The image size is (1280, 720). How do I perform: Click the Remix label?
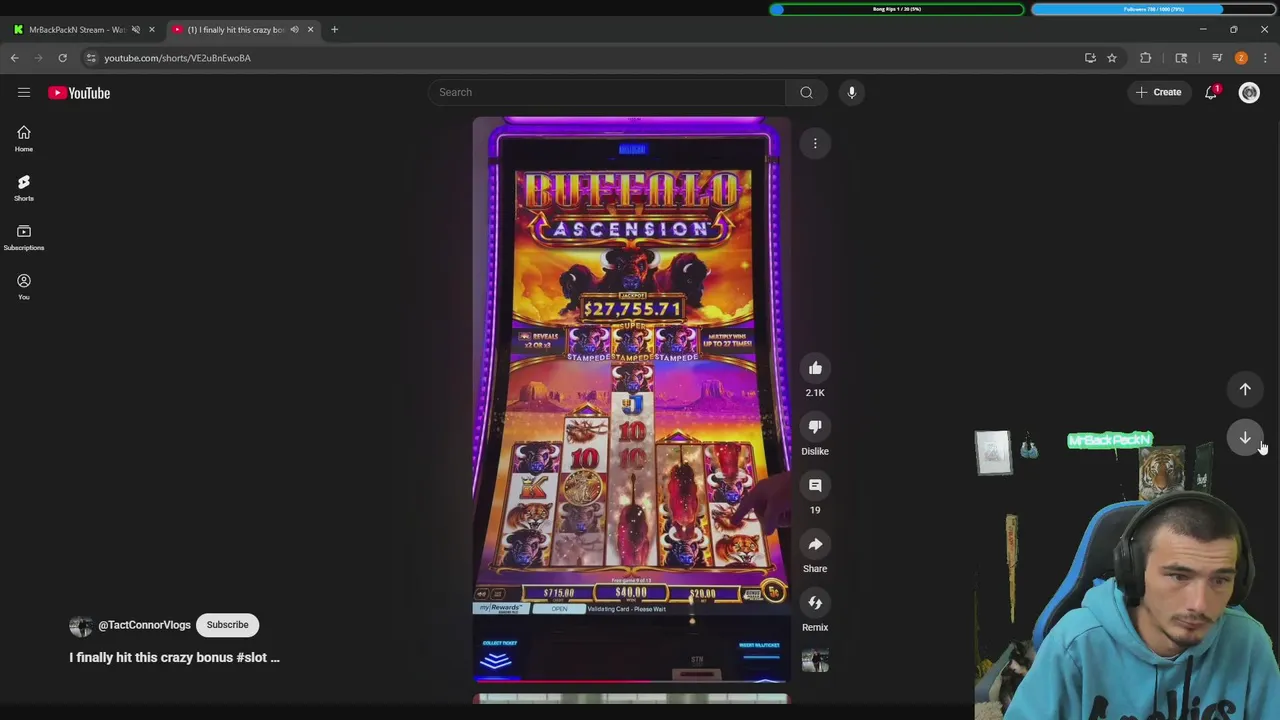815,628
